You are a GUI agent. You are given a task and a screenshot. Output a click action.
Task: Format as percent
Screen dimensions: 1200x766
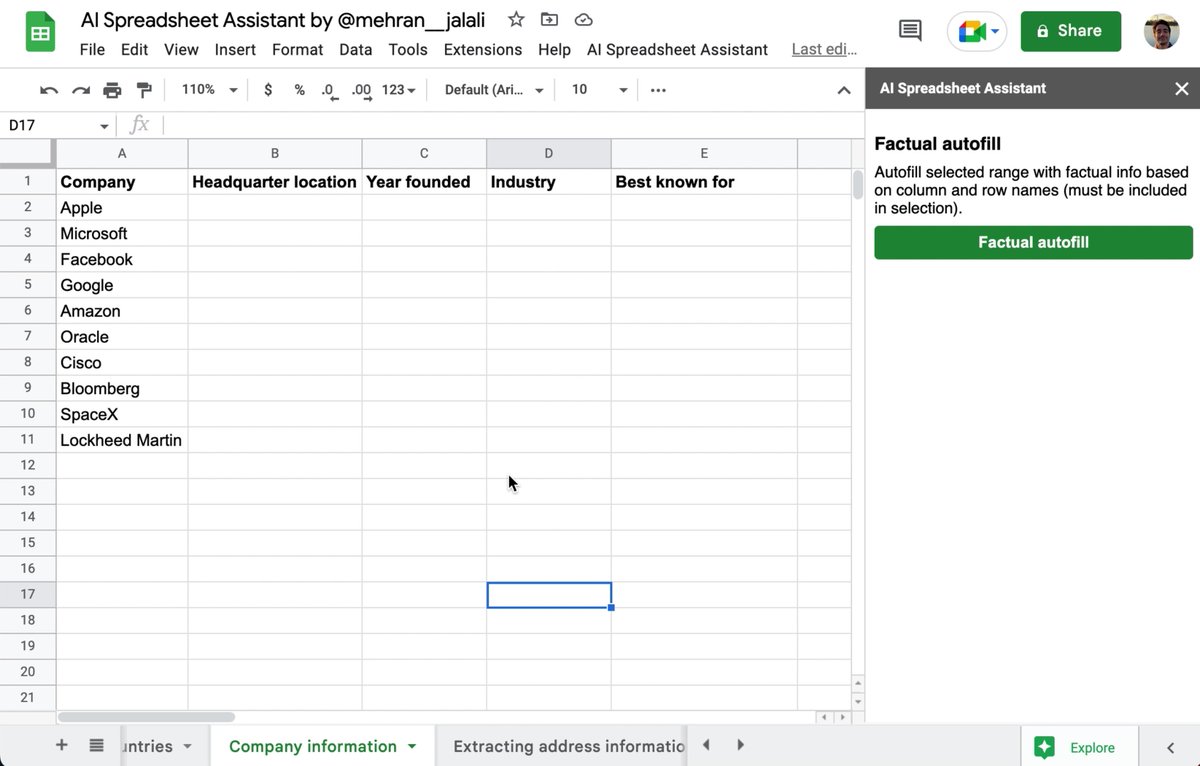pos(299,90)
